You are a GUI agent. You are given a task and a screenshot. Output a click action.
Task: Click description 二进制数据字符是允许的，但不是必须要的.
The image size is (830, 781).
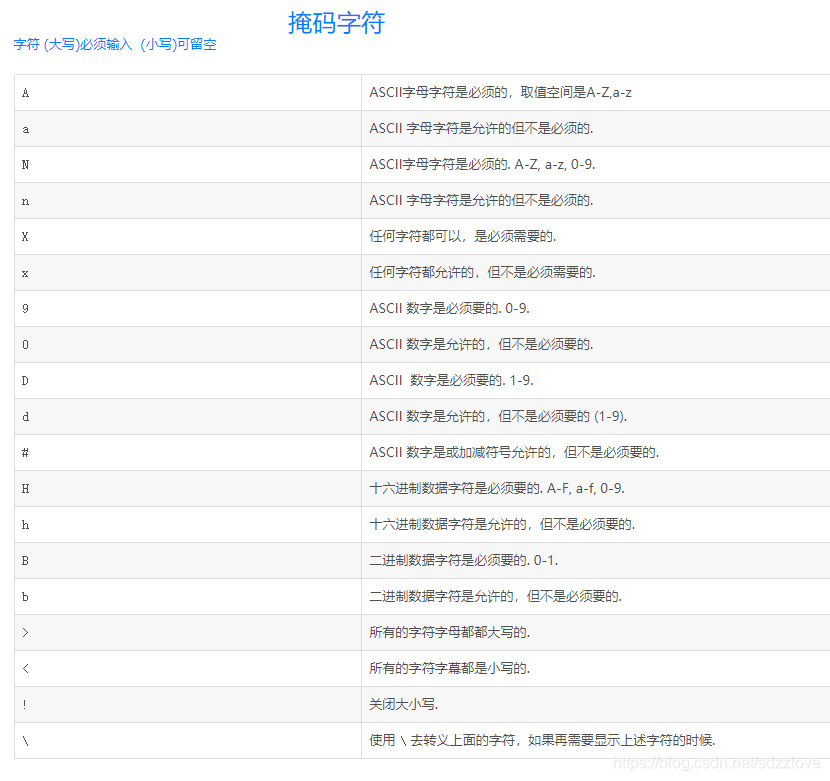495,597
